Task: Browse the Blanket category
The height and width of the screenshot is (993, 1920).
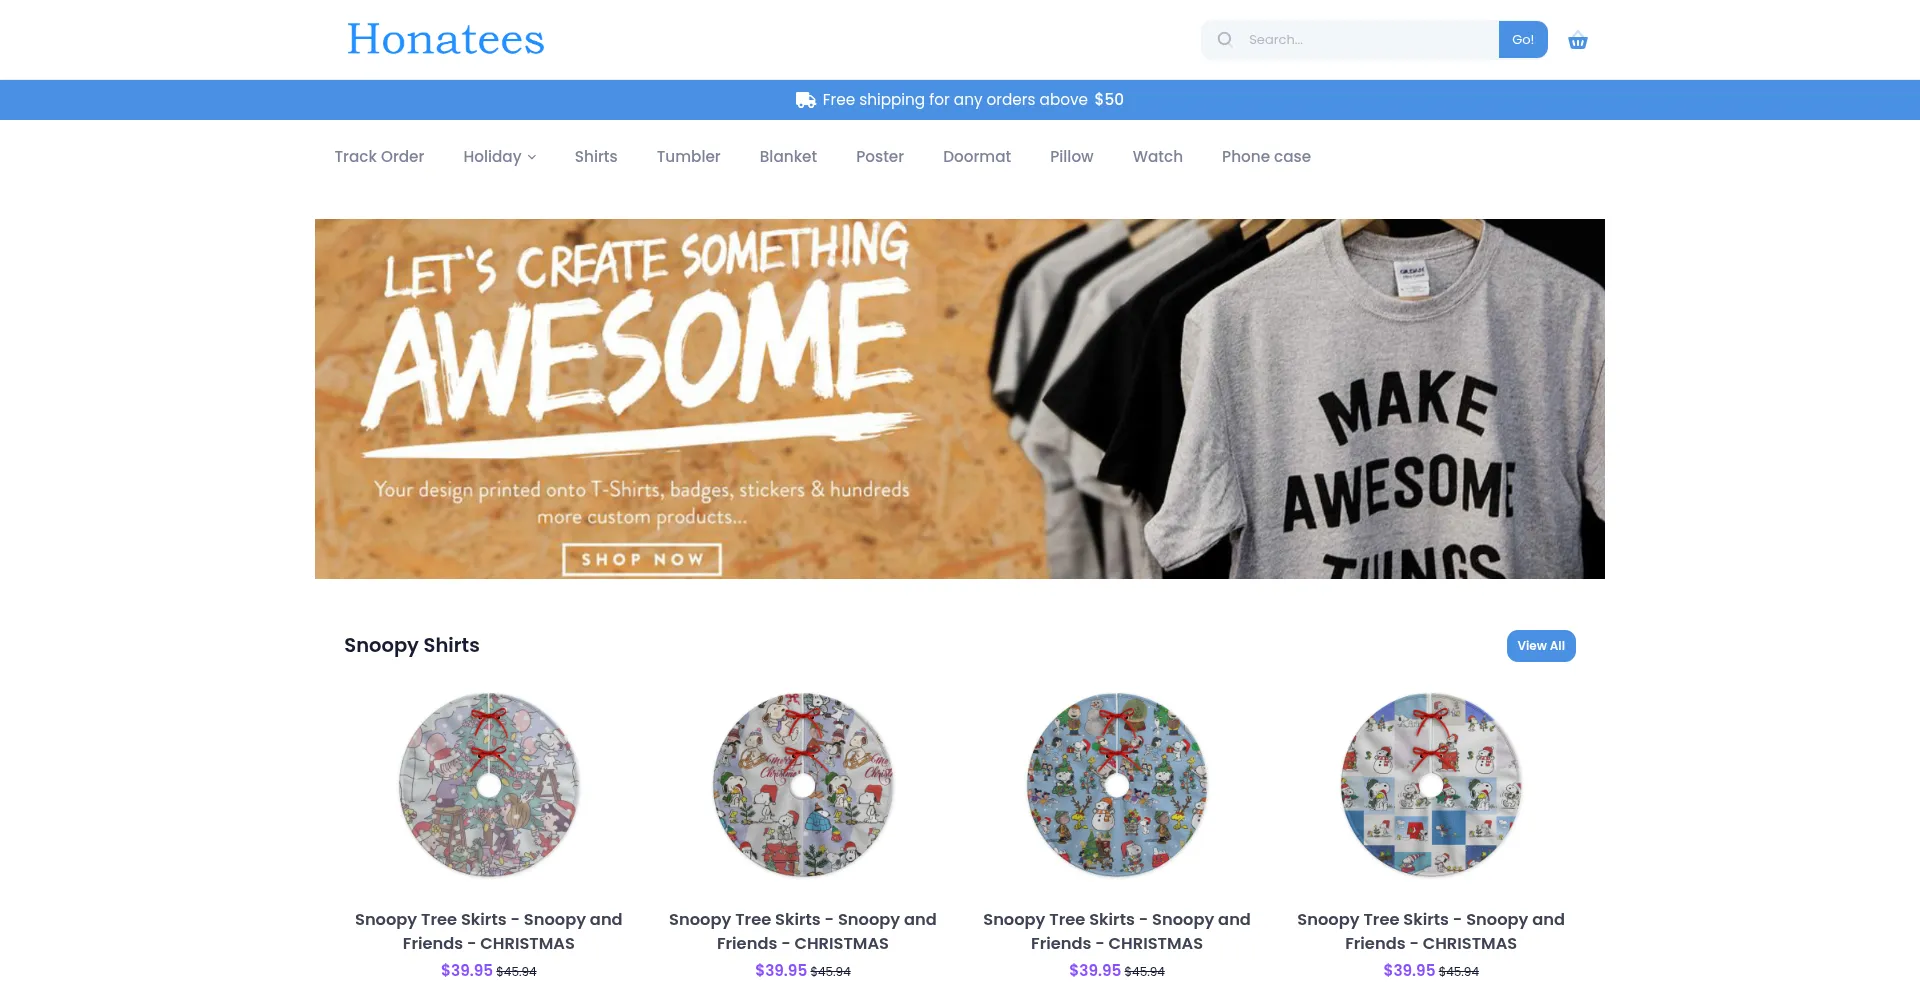Action: 788,157
